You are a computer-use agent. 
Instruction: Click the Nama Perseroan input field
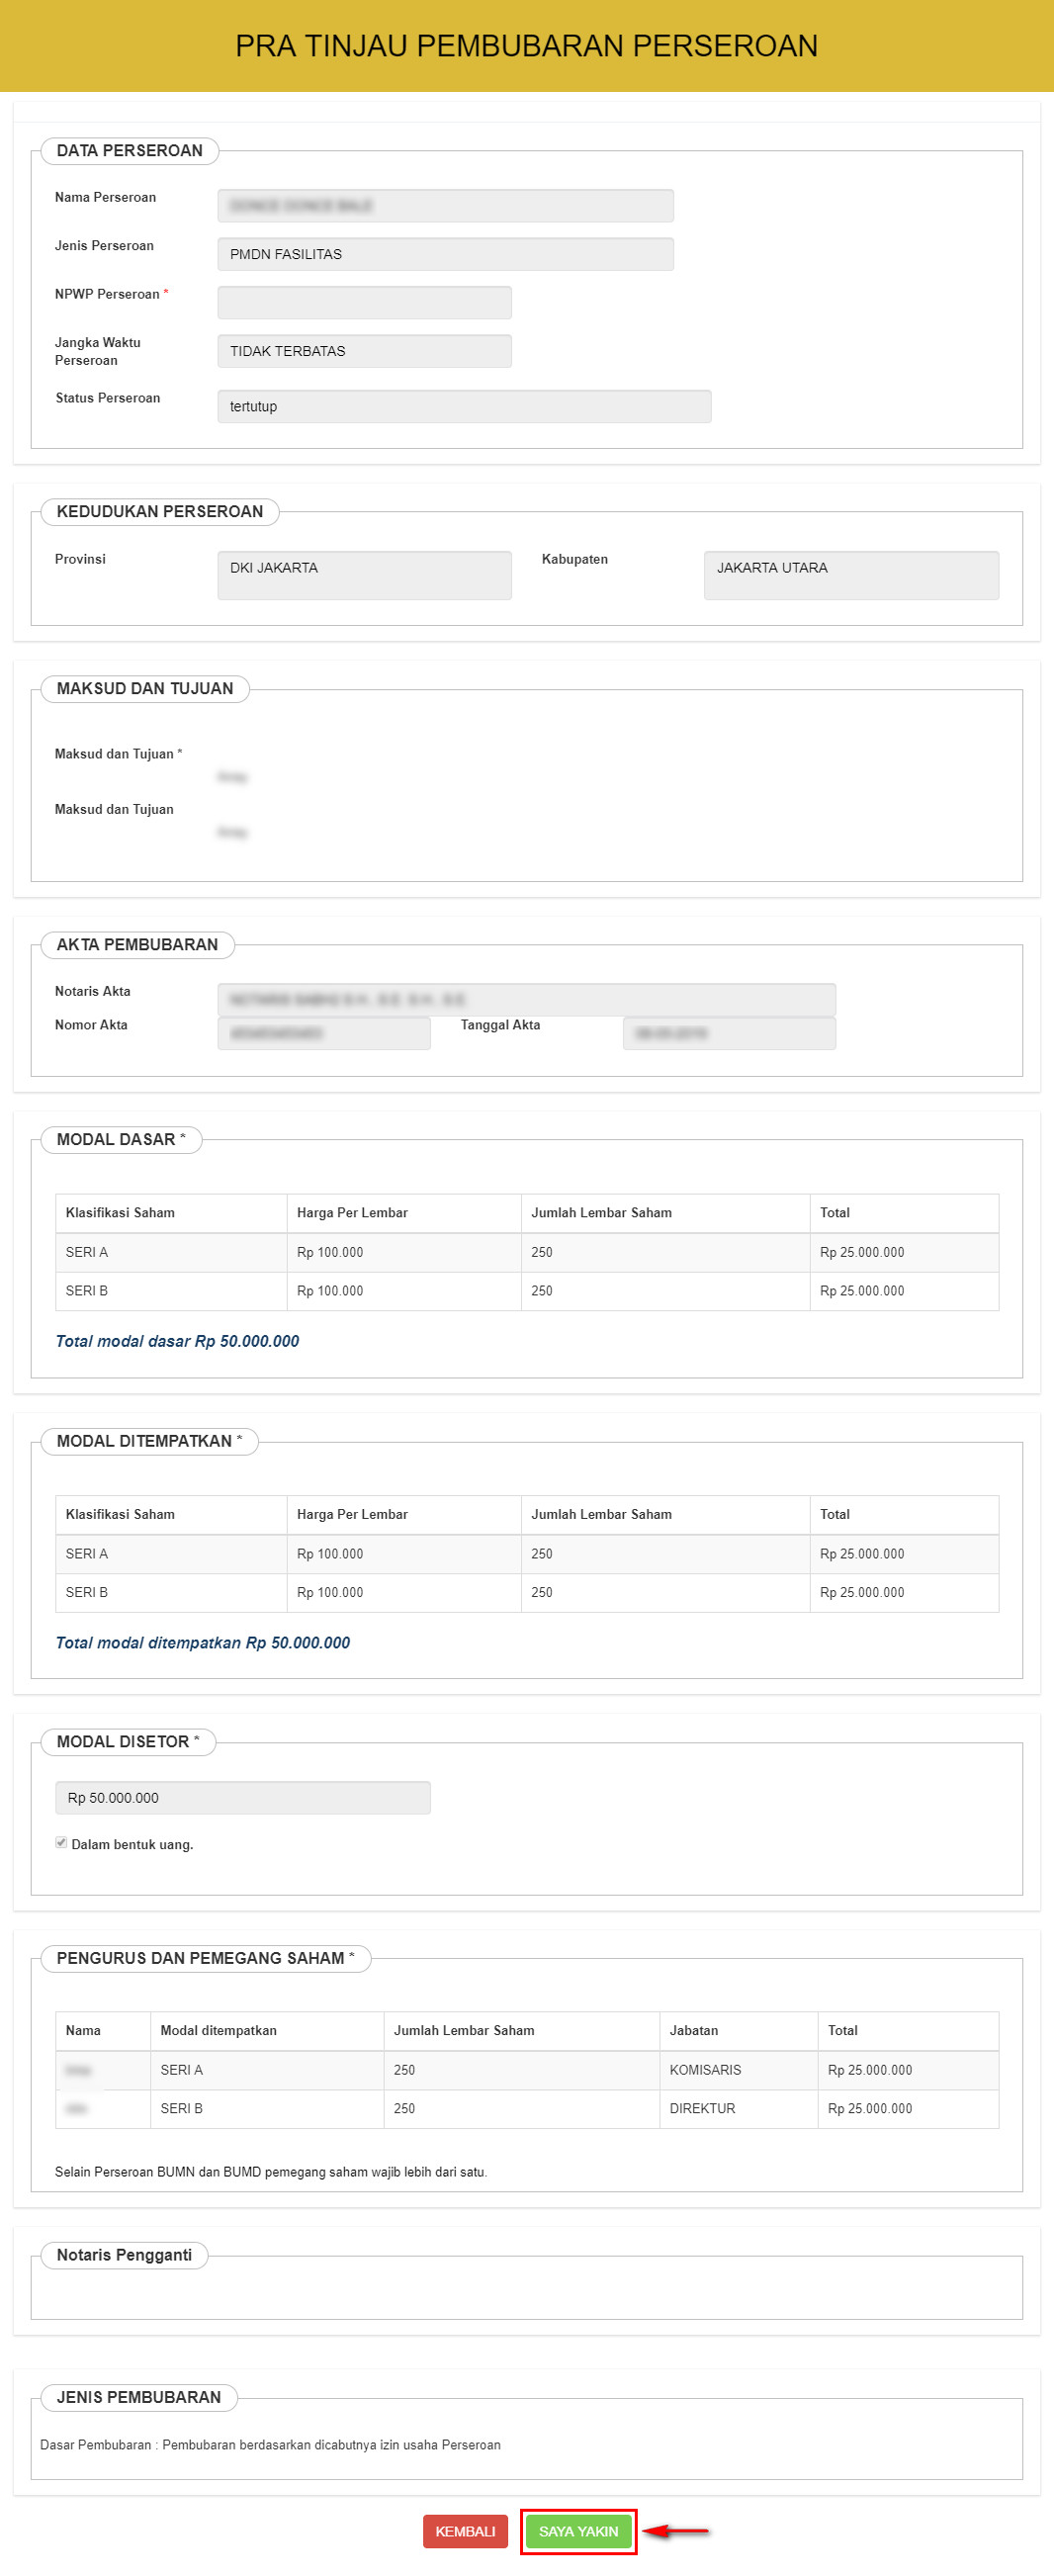pos(445,206)
